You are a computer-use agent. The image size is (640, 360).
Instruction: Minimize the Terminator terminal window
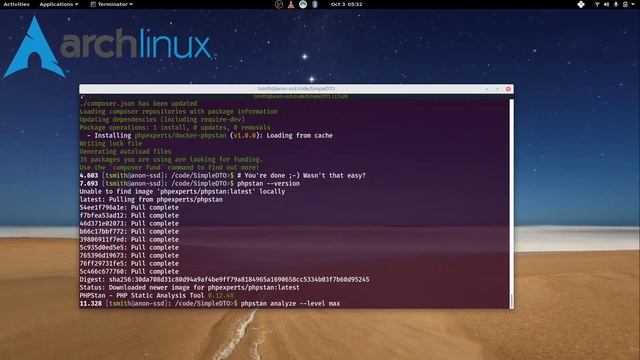tap(487, 89)
